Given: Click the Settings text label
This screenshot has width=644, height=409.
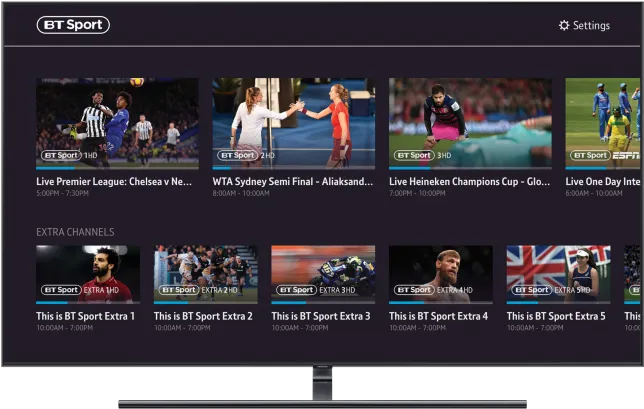Looking at the screenshot, I should (x=591, y=25).
